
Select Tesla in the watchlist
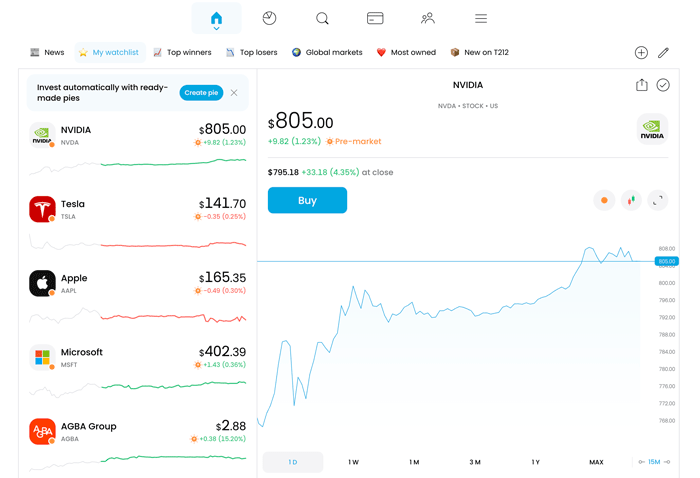tap(137, 210)
